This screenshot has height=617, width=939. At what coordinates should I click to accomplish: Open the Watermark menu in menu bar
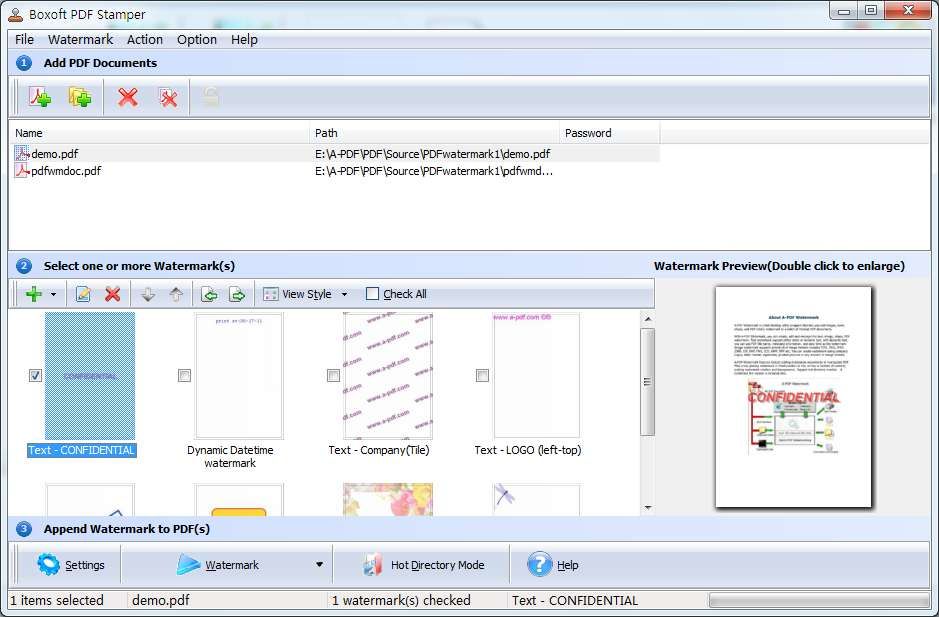coord(80,39)
